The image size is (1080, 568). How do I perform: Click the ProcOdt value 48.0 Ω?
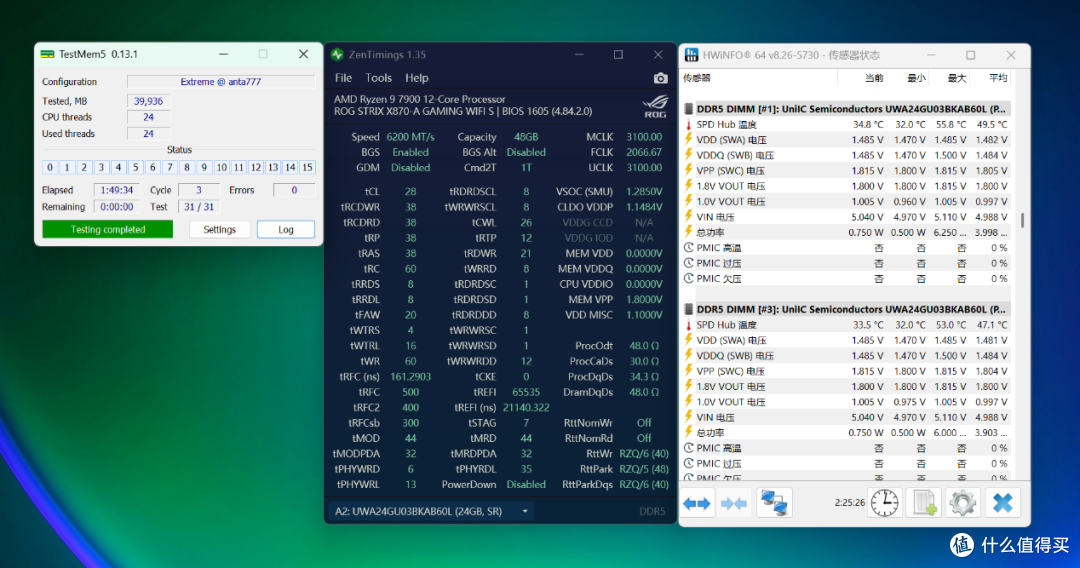pos(643,346)
